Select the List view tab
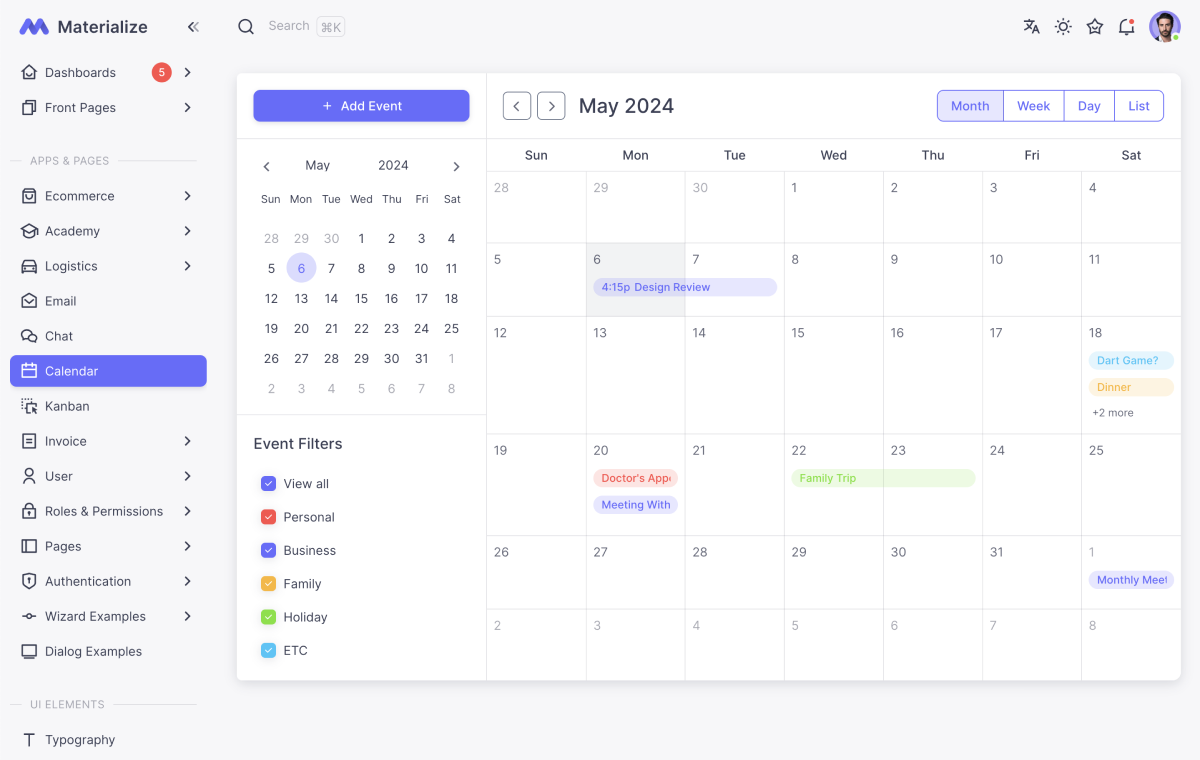 pos(1139,105)
